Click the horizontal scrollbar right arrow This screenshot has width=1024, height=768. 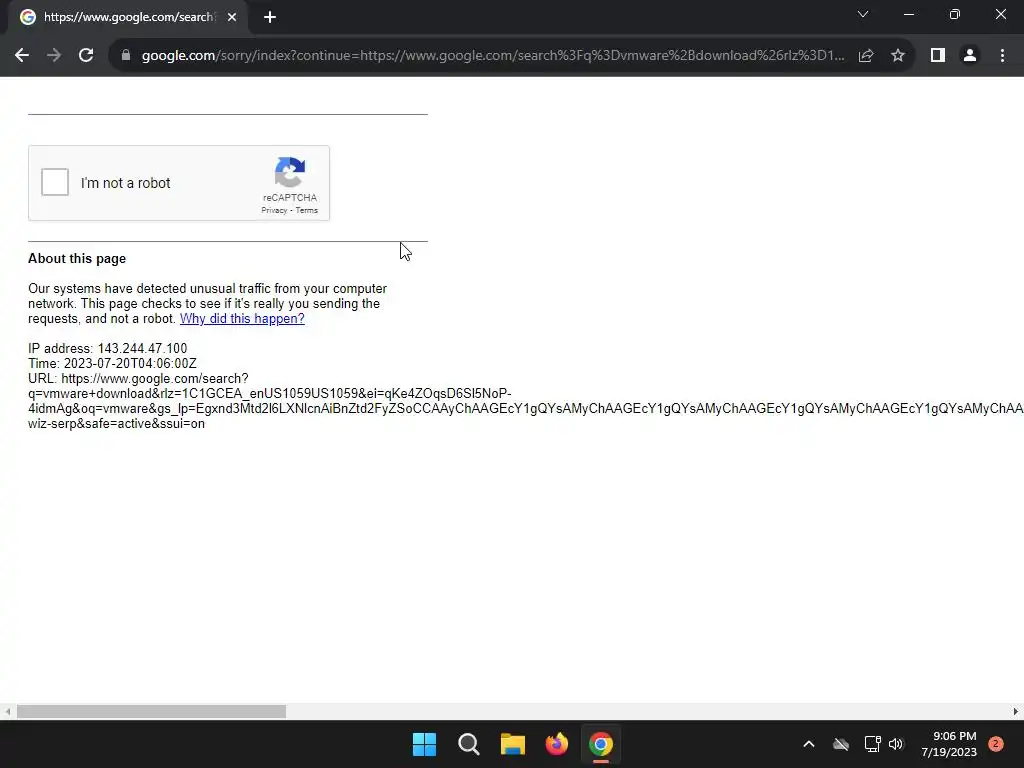(1016, 711)
